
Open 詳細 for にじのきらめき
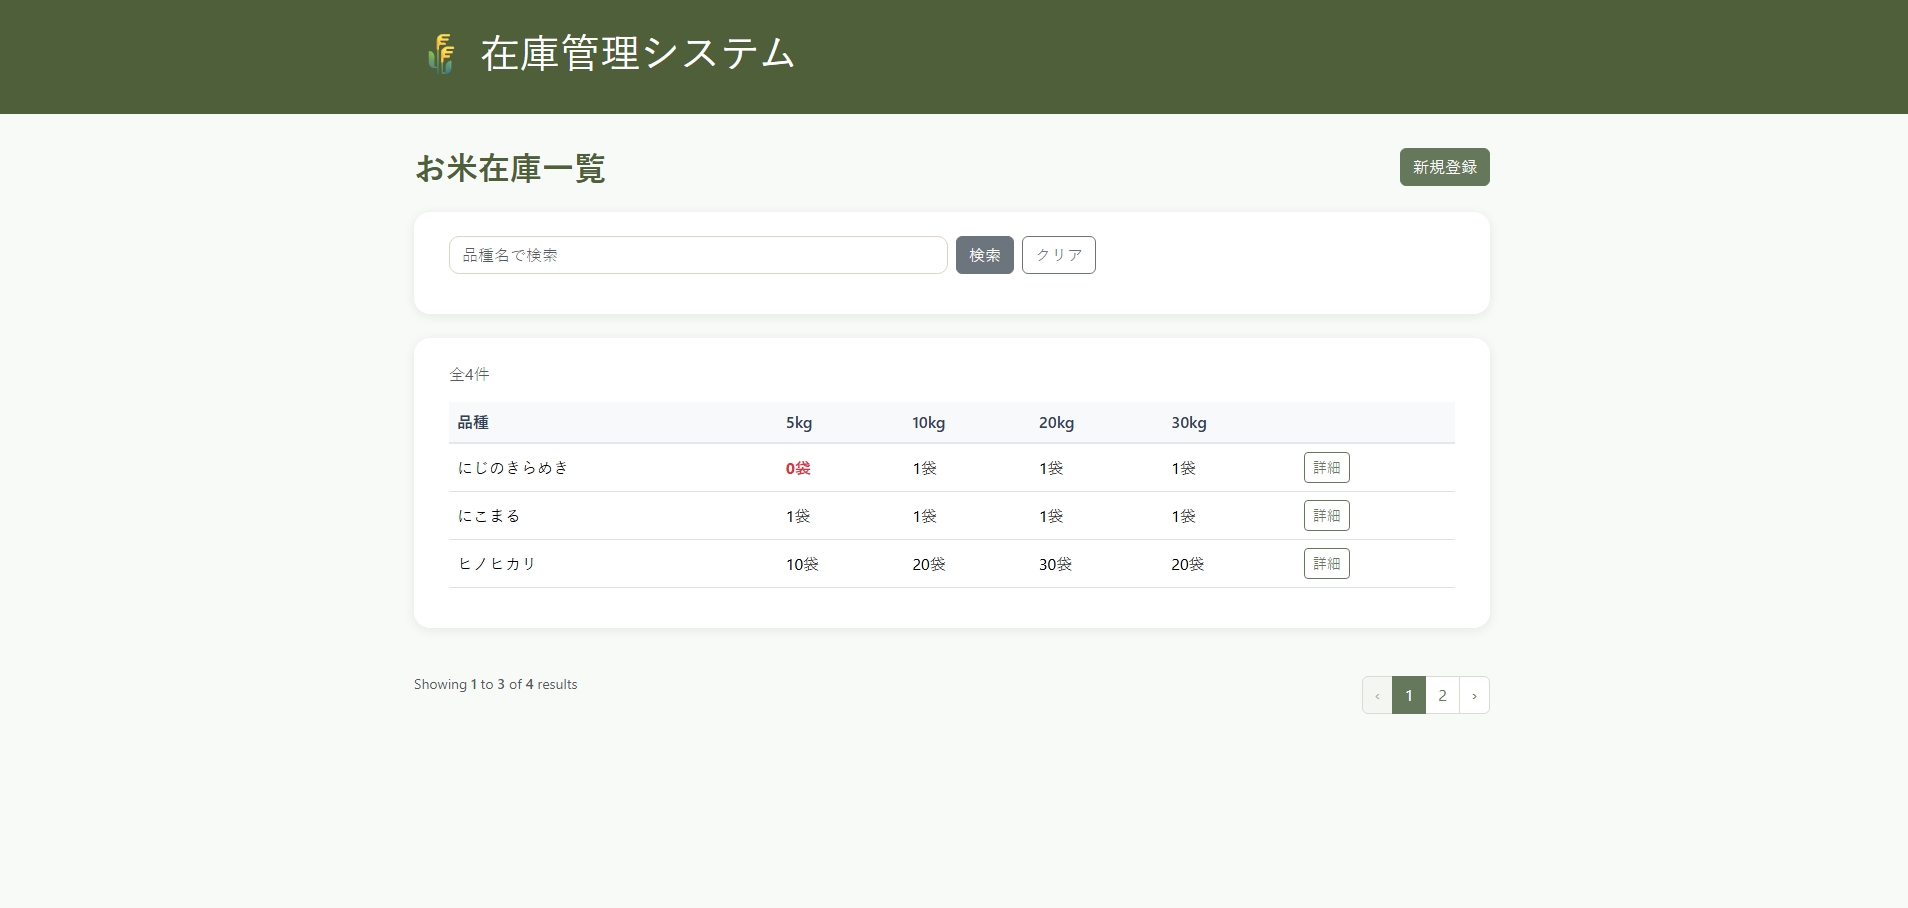tap(1327, 468)
